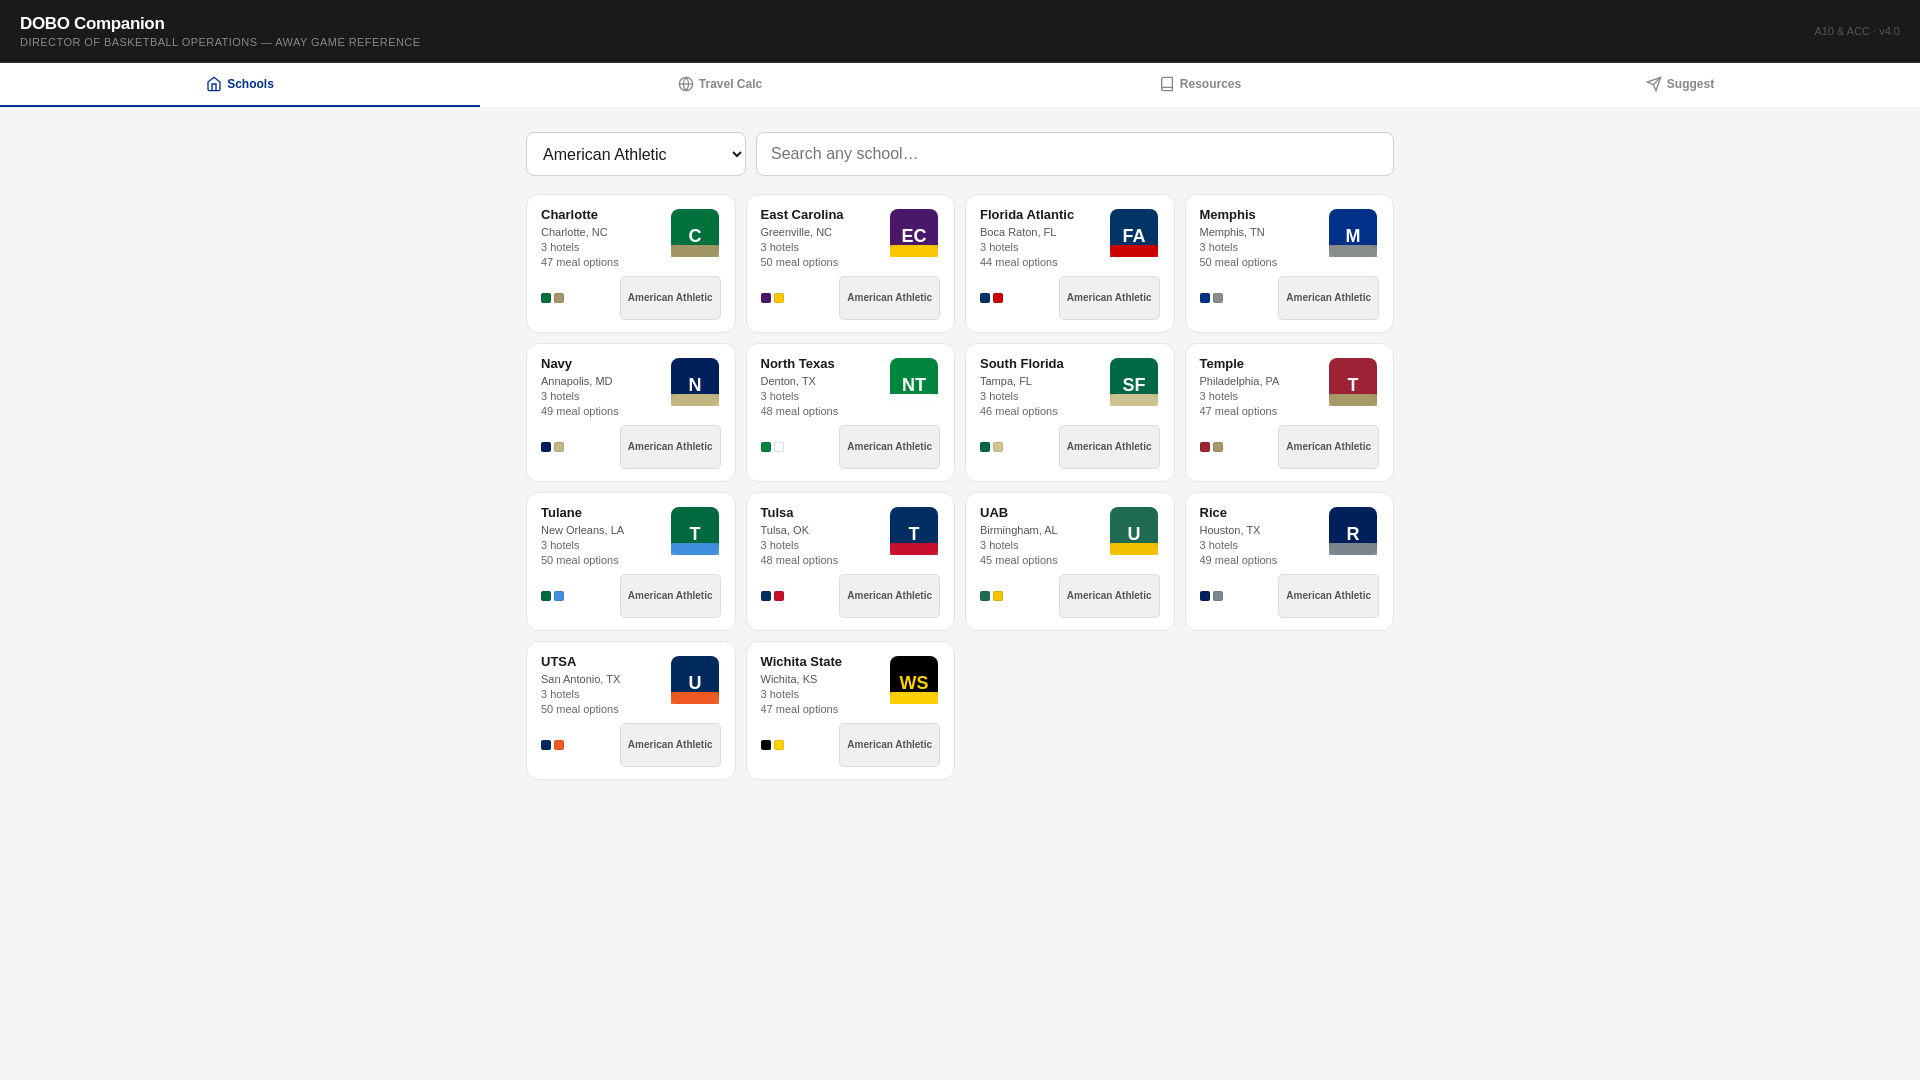The height and width of the screenshot is (1080, 1920).
Task: Click the North Texas NT logo badge
Action: coord(914,382)
